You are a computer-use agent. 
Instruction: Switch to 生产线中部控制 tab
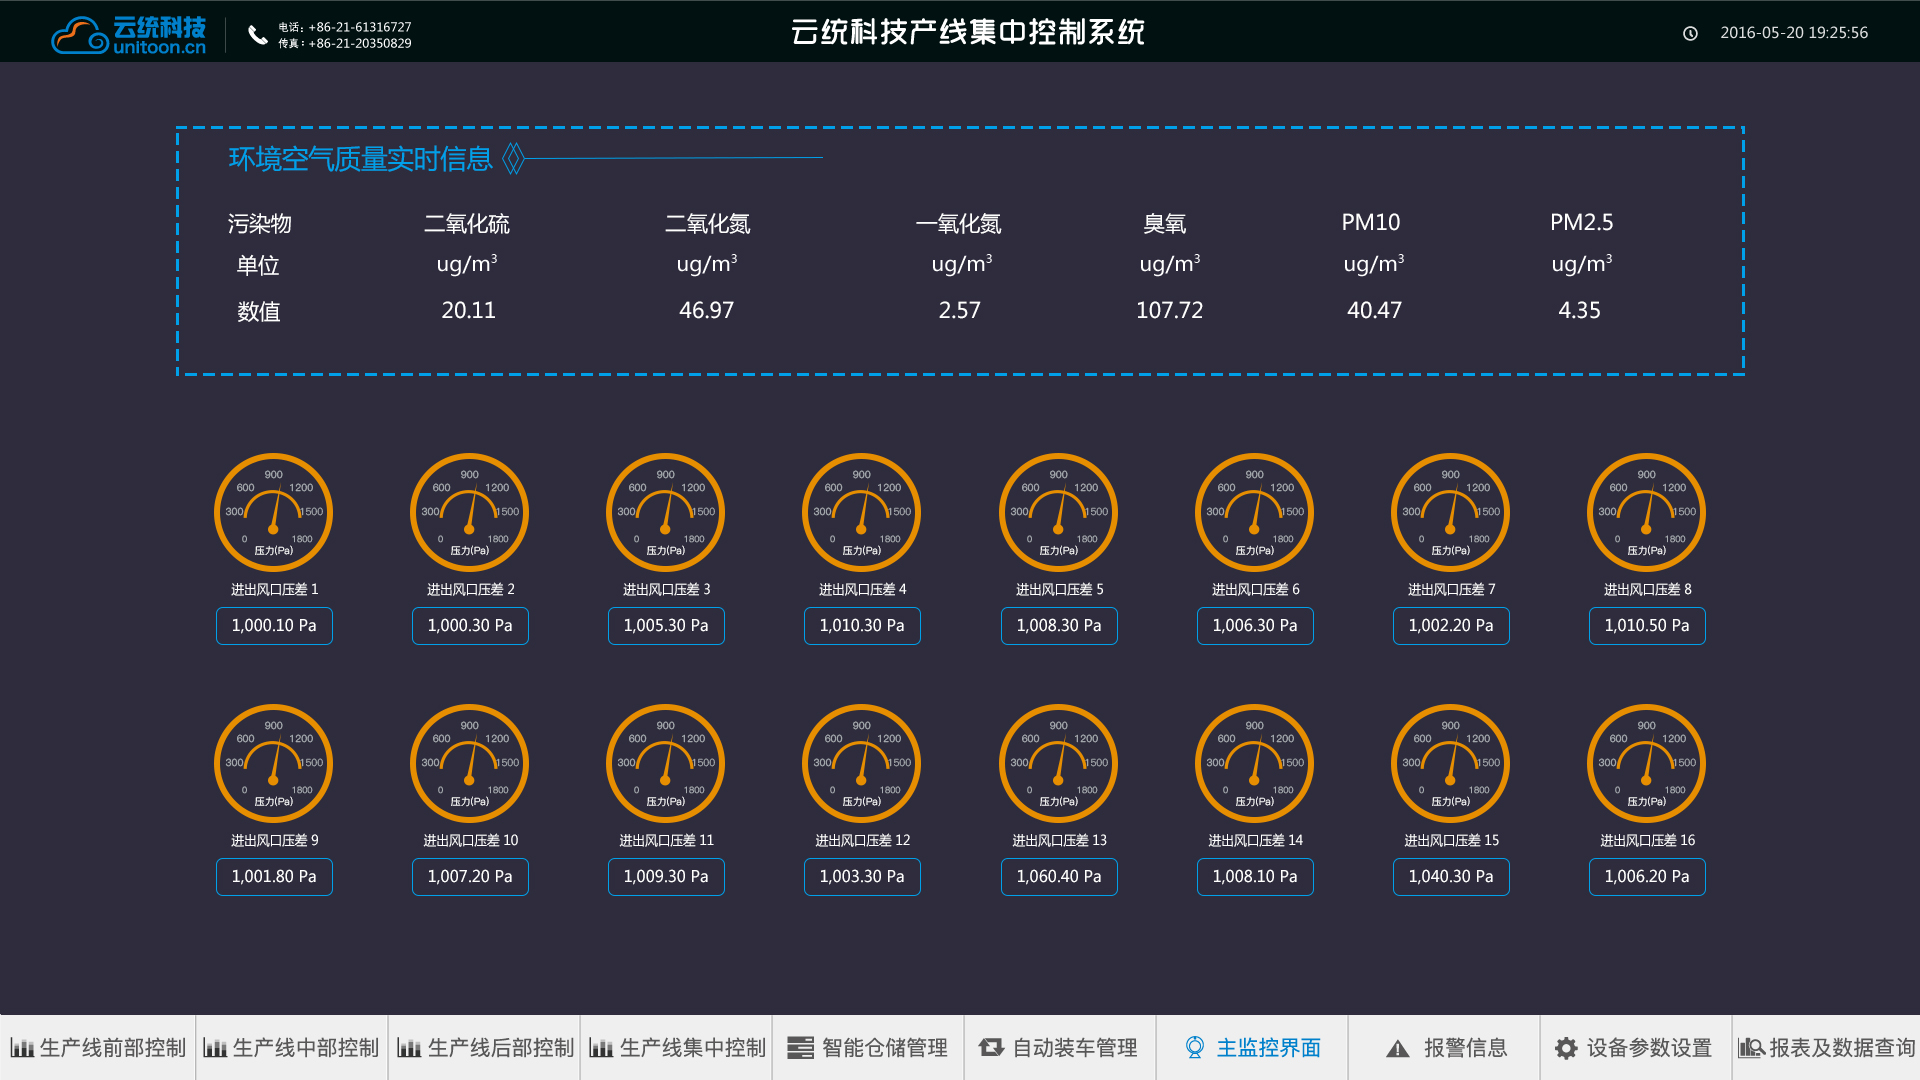pyautogui.click(x=291, y=1048)
